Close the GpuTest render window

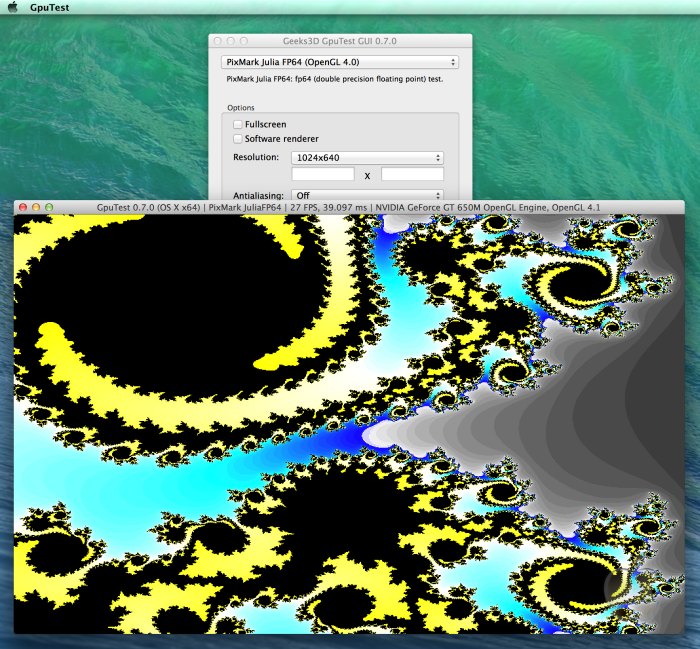coord(23,207)
